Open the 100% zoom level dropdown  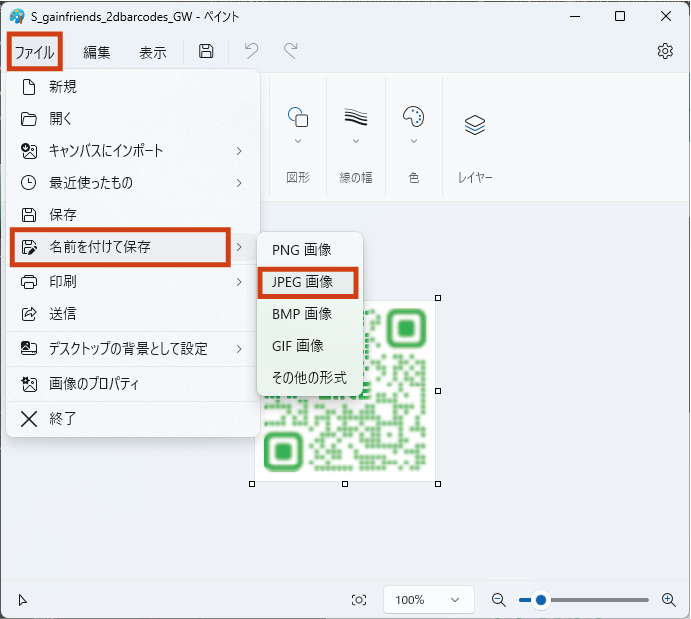(428, 600)
